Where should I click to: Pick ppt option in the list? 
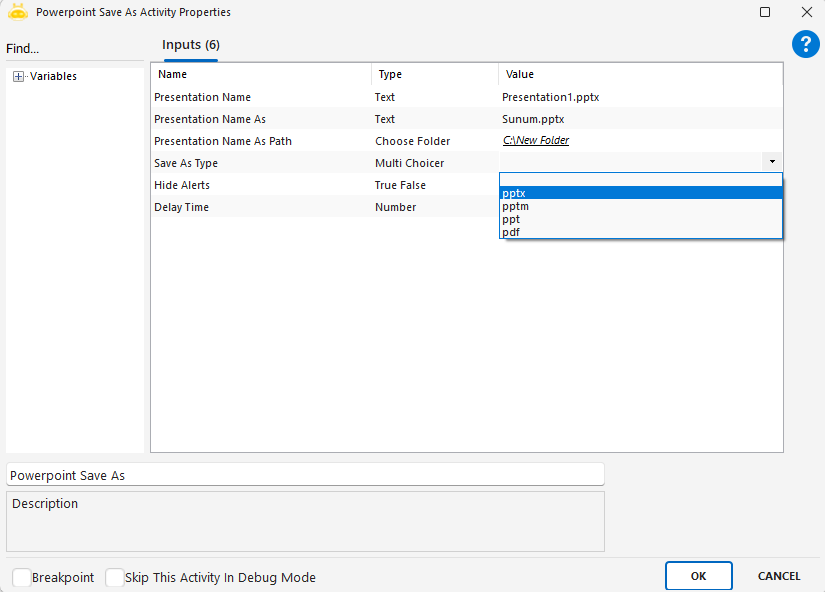640,219
